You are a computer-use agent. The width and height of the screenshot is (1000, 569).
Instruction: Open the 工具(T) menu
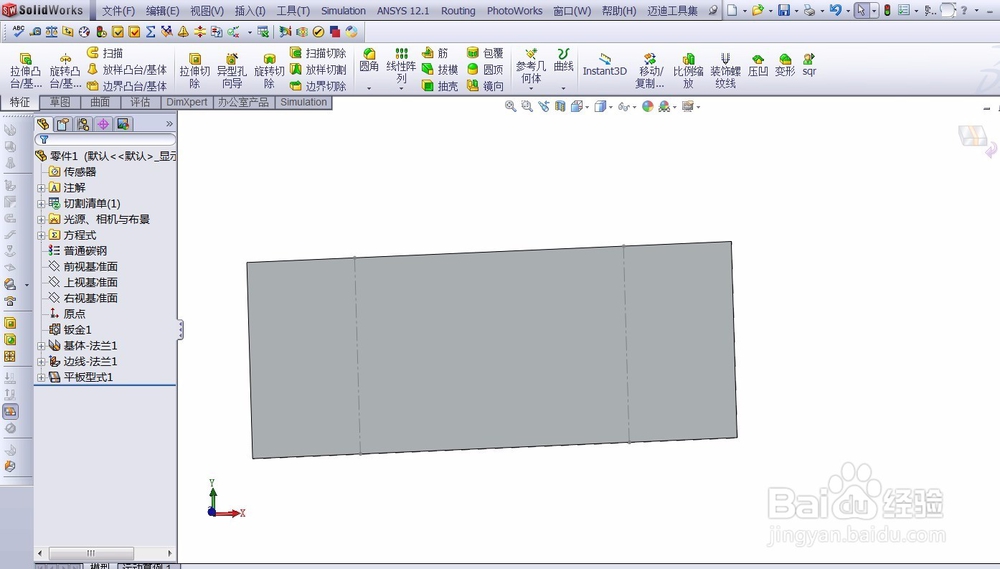tap(293, 11)
